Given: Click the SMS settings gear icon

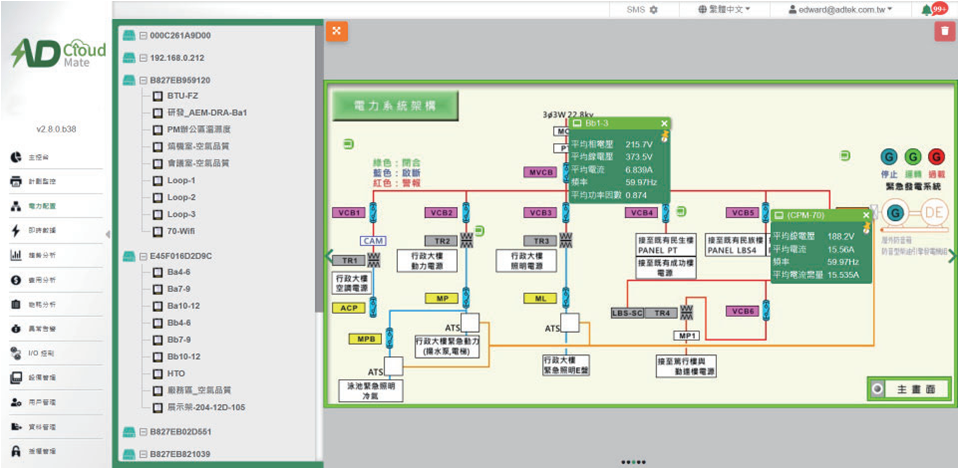Looking at the screenshot, I should point(653,10).
